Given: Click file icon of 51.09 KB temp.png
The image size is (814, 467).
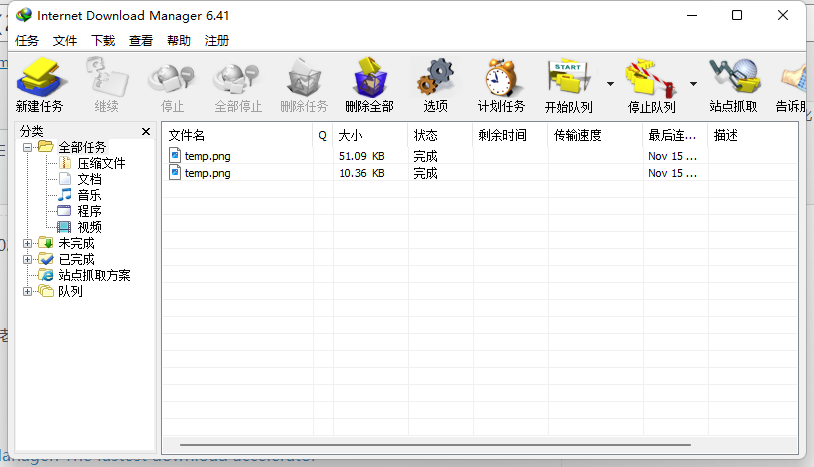Looking at the screenshot, I should click(175, 156).
